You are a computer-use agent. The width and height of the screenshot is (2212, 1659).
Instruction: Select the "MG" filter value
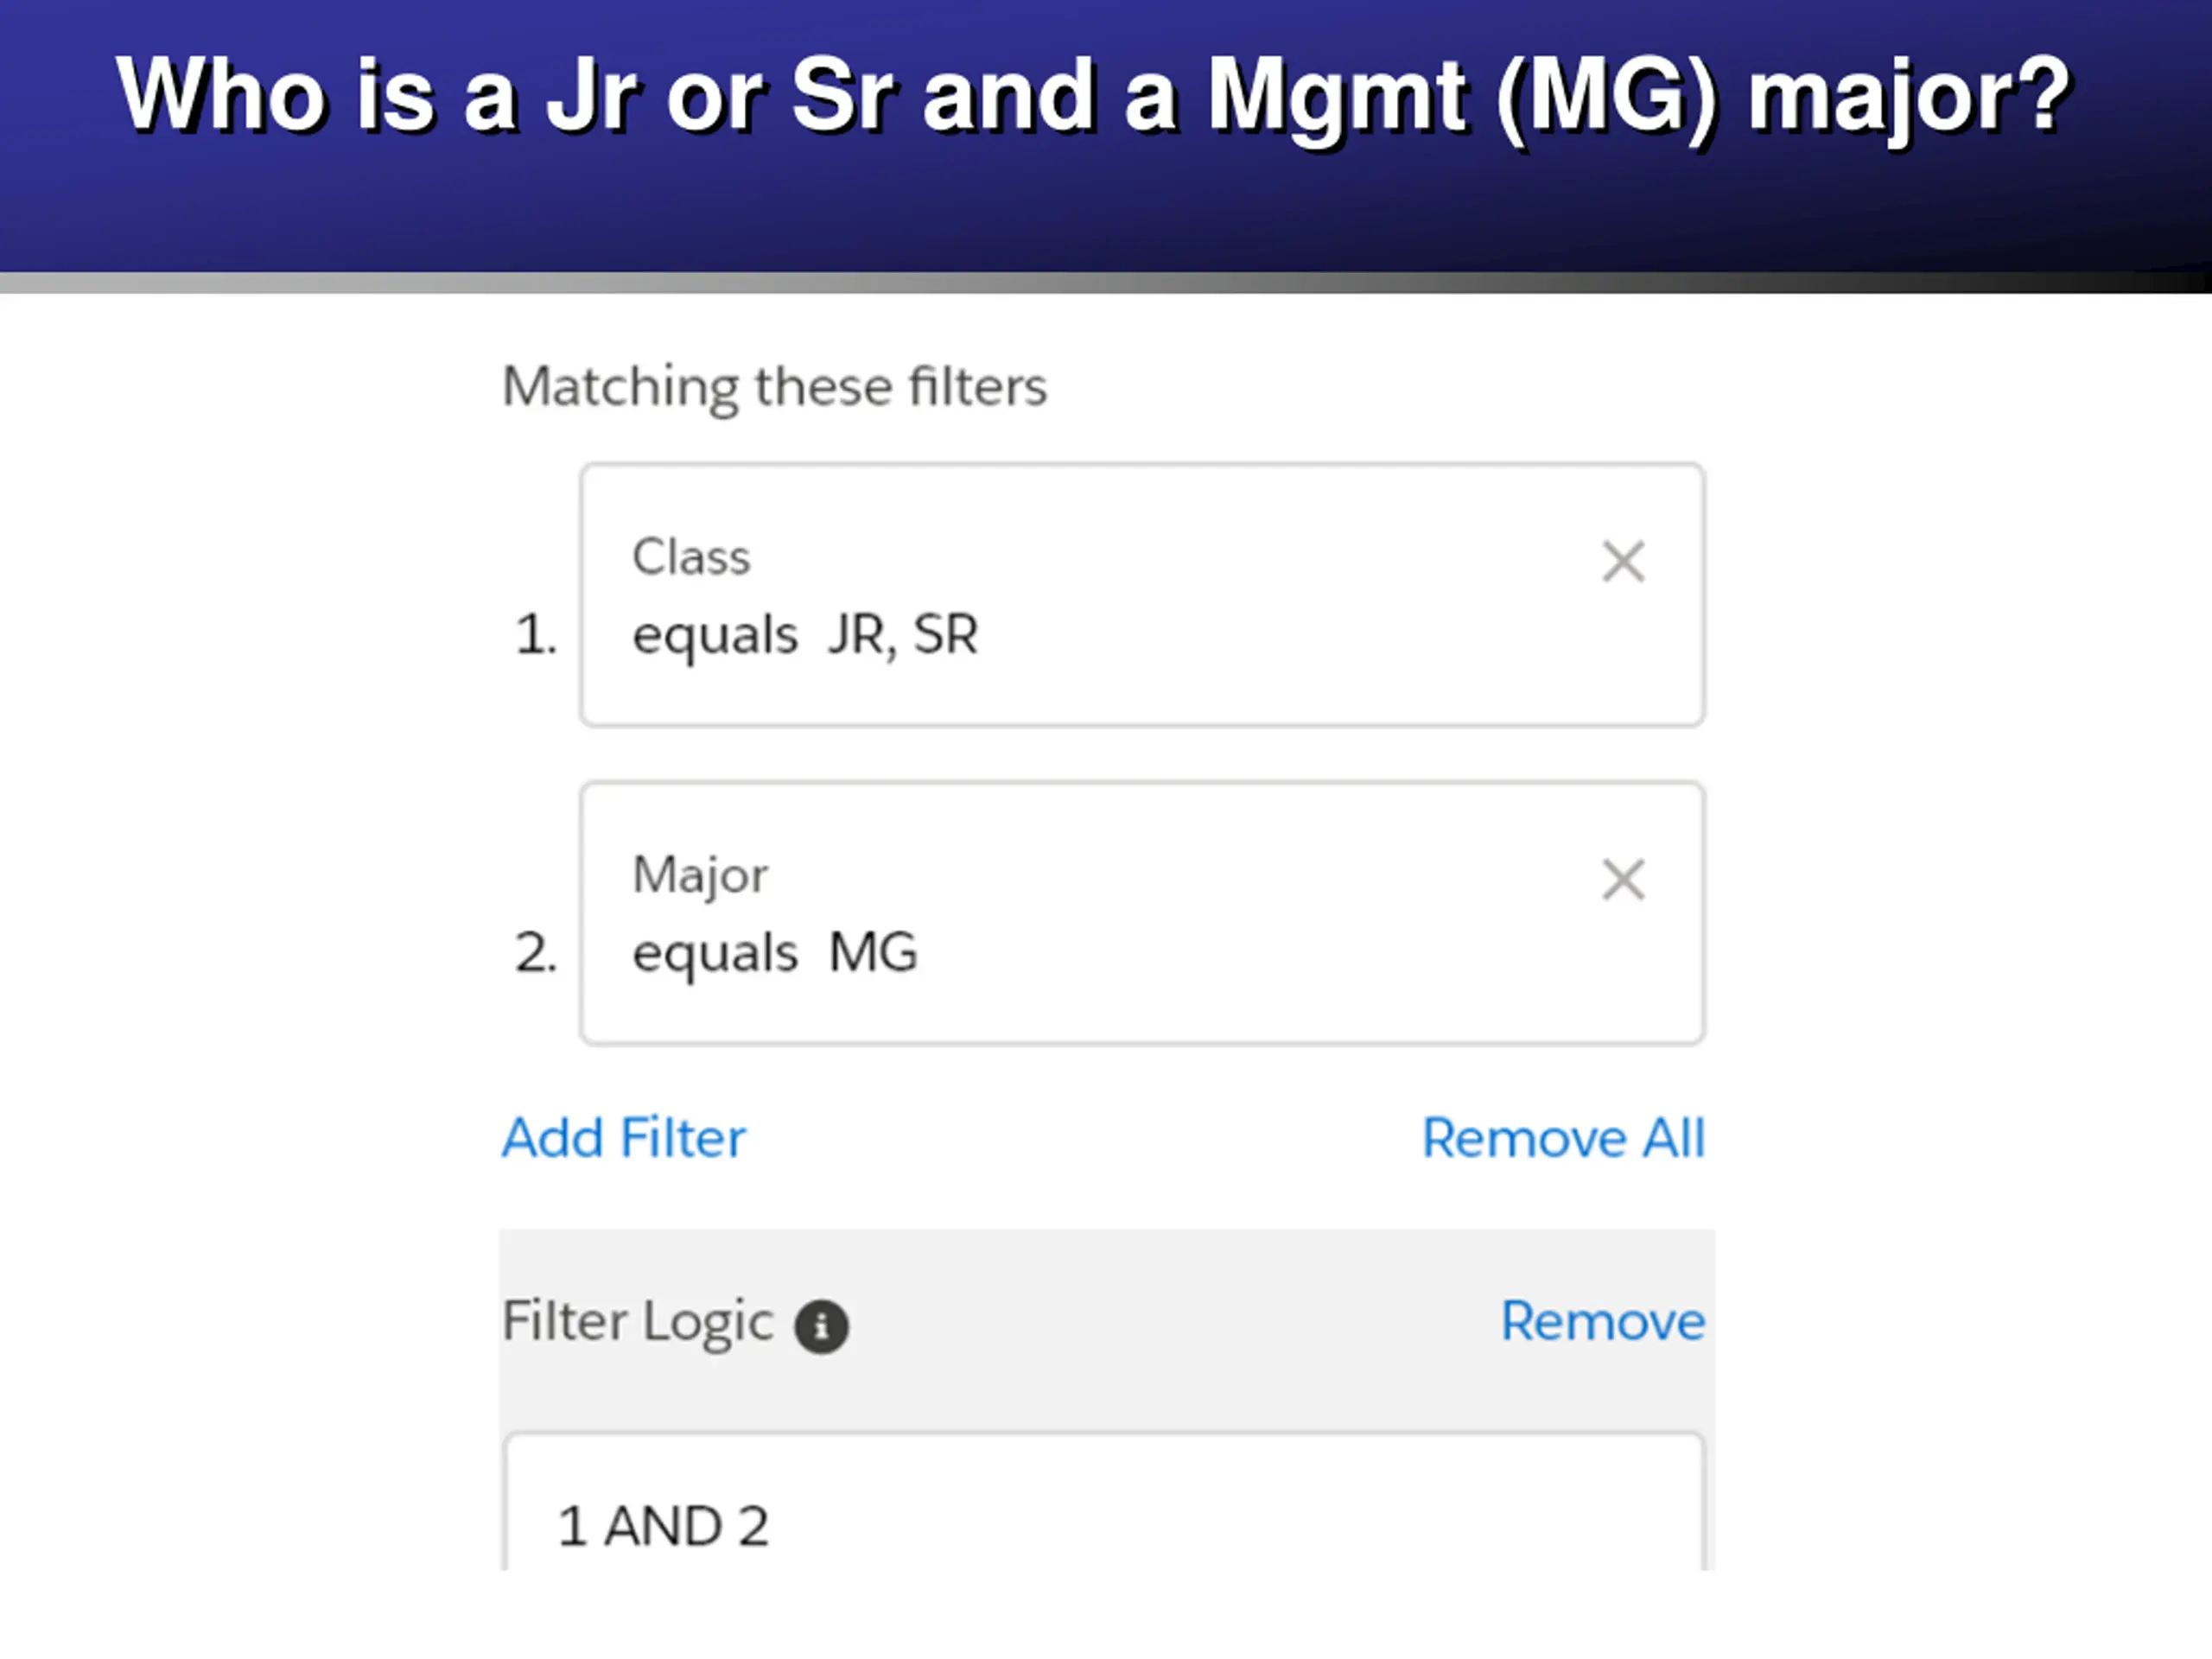tap(873, 952)
